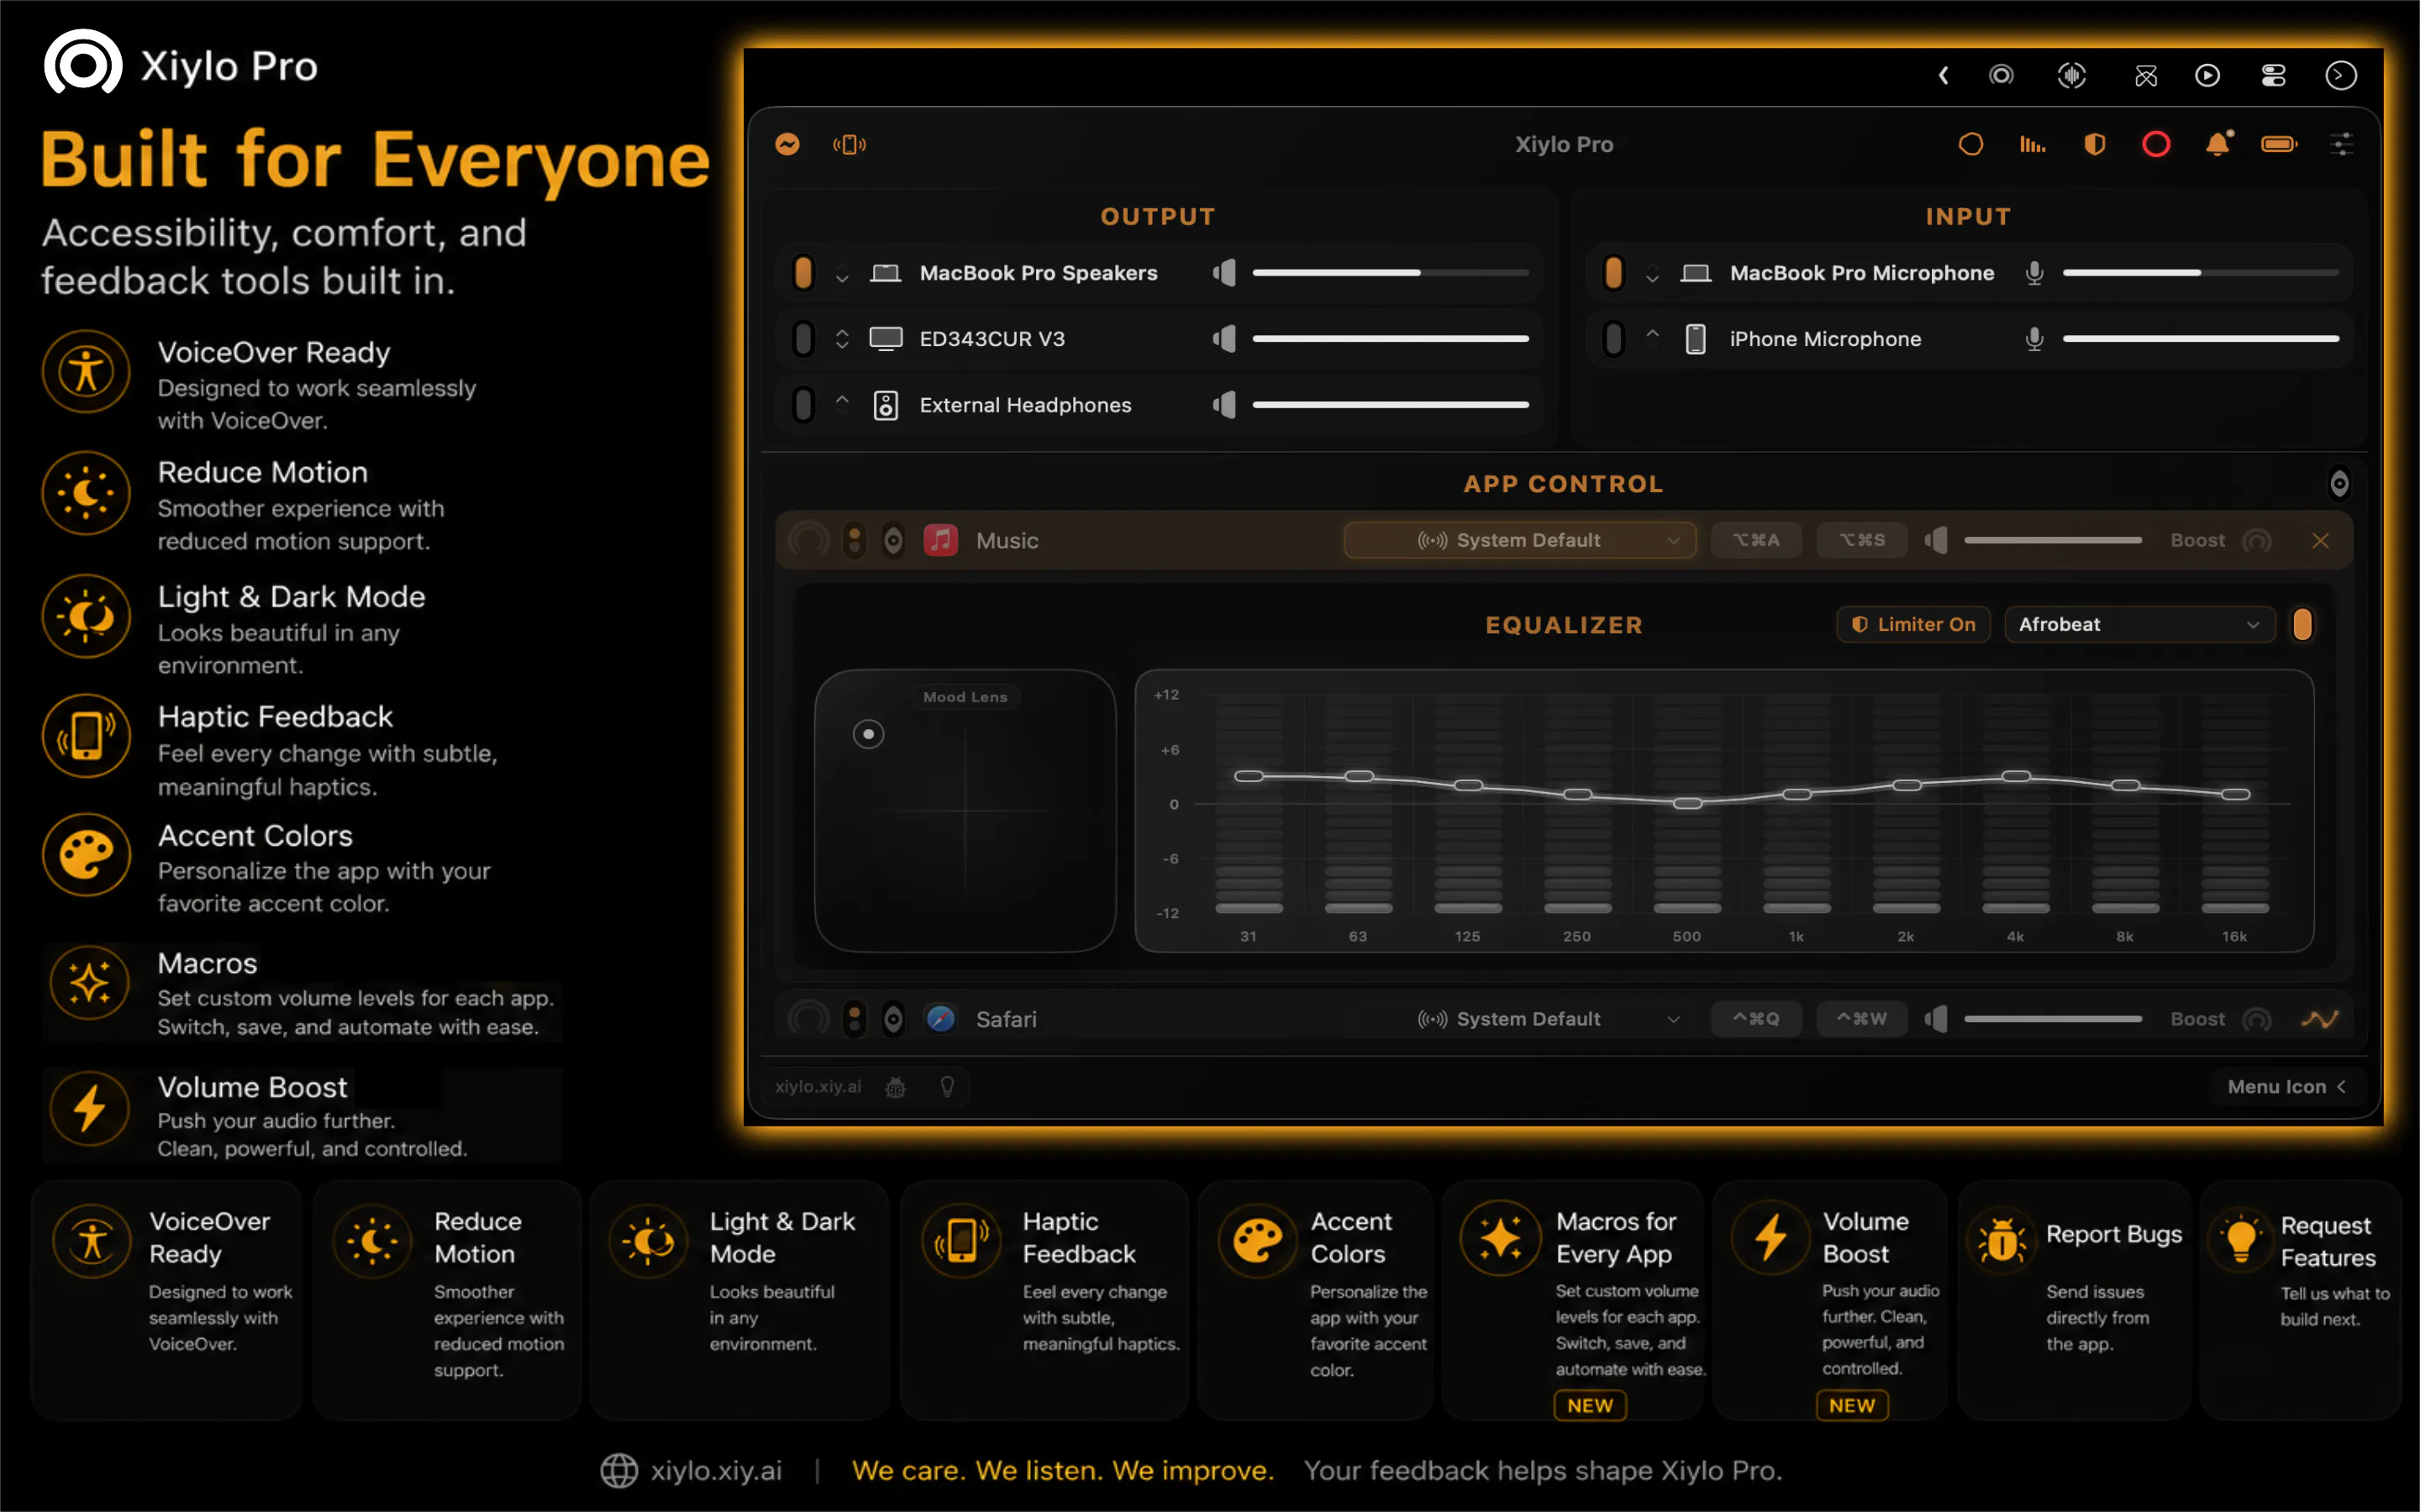
Task: Click reorder arrow for iPhone Microphone
Action: coord(1652,334)
